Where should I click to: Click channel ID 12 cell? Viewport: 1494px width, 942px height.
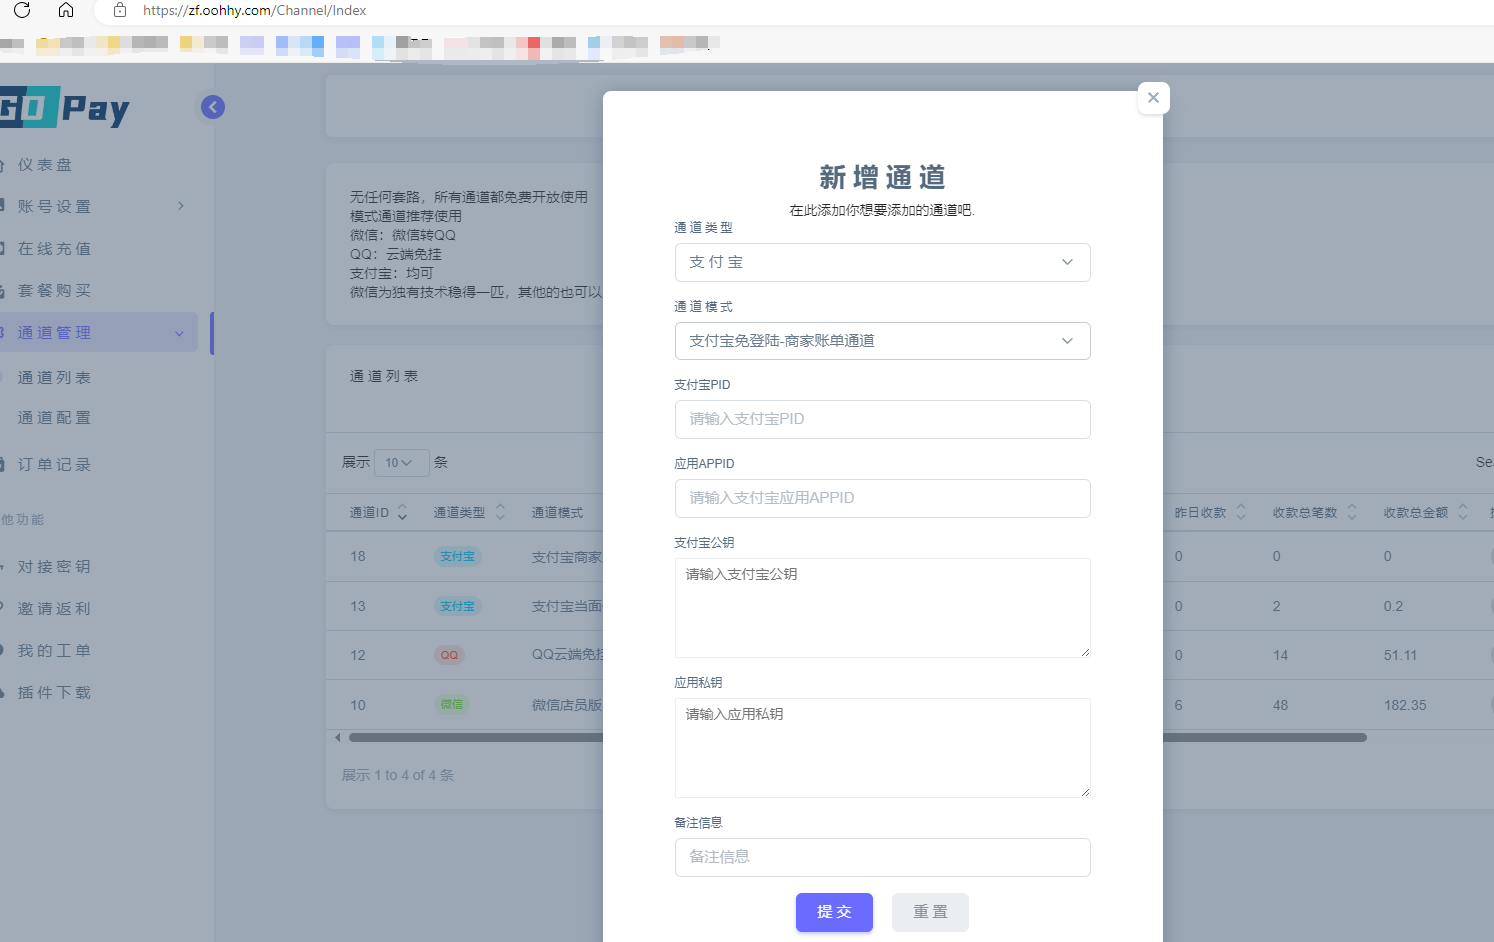[x=358, y=656]
